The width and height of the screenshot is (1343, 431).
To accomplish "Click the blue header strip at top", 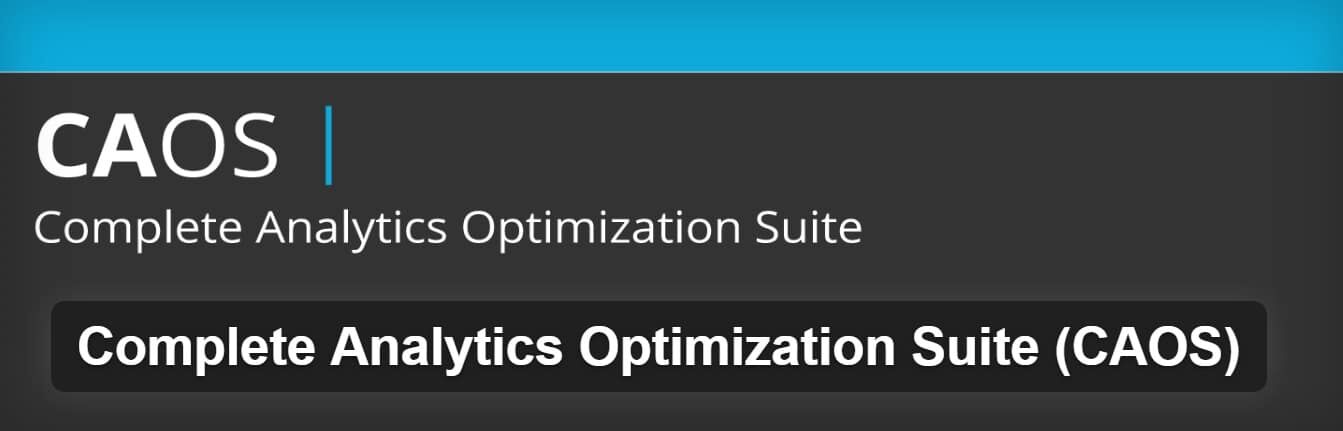I will coord(671,35).
